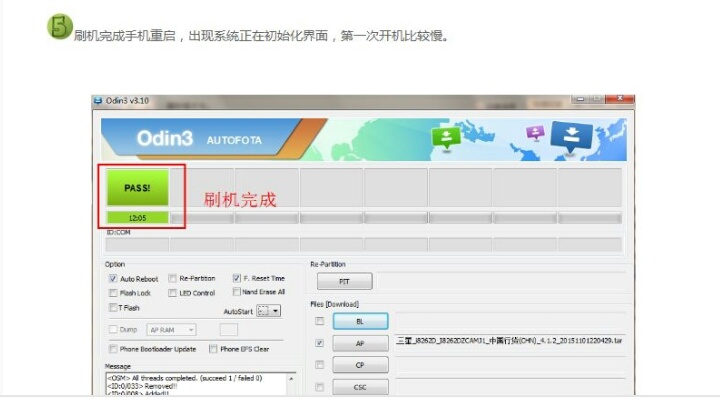Click the Message log scrollbar up arrow
Image resolution: width=720 pixels, height=402 pixels.
click(291, 378)
